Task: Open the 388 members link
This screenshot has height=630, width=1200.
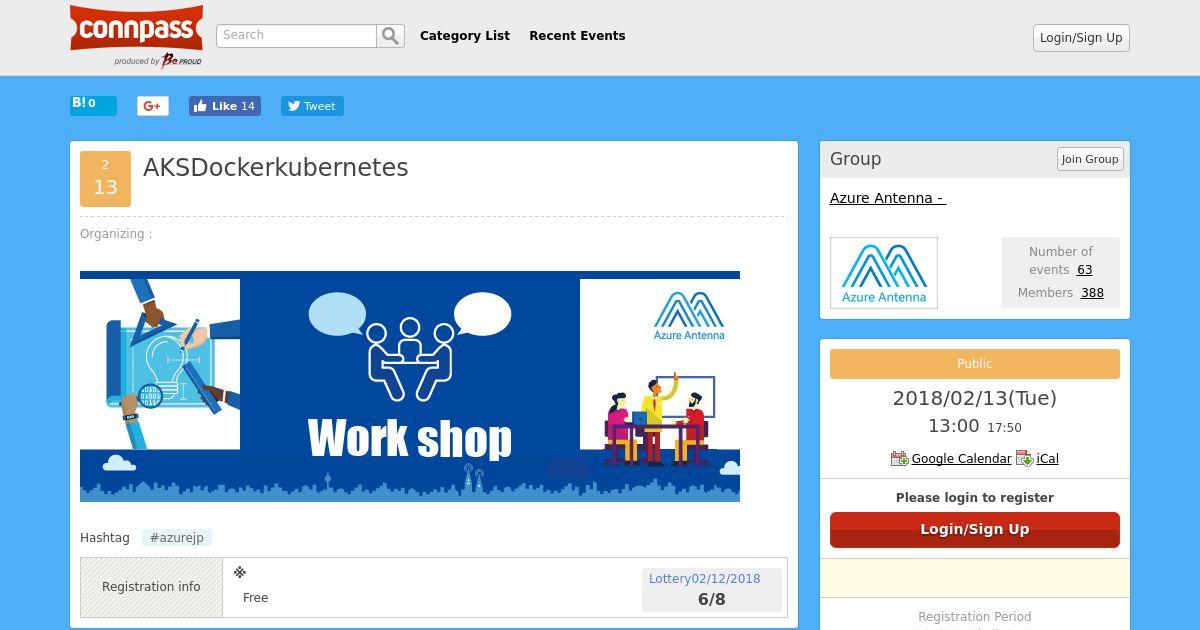Action: pyautogui.click(x=1092, y=293)
